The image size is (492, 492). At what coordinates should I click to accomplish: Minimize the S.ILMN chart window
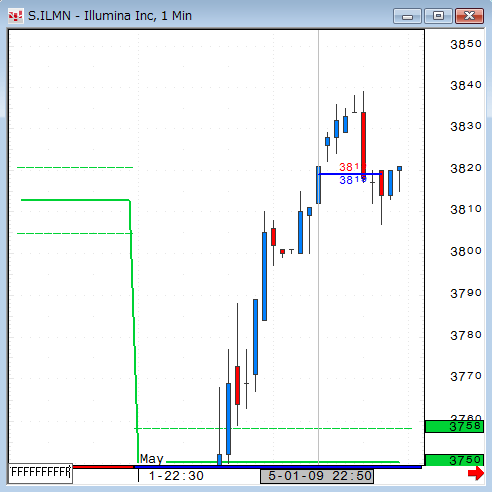point(407,16)
